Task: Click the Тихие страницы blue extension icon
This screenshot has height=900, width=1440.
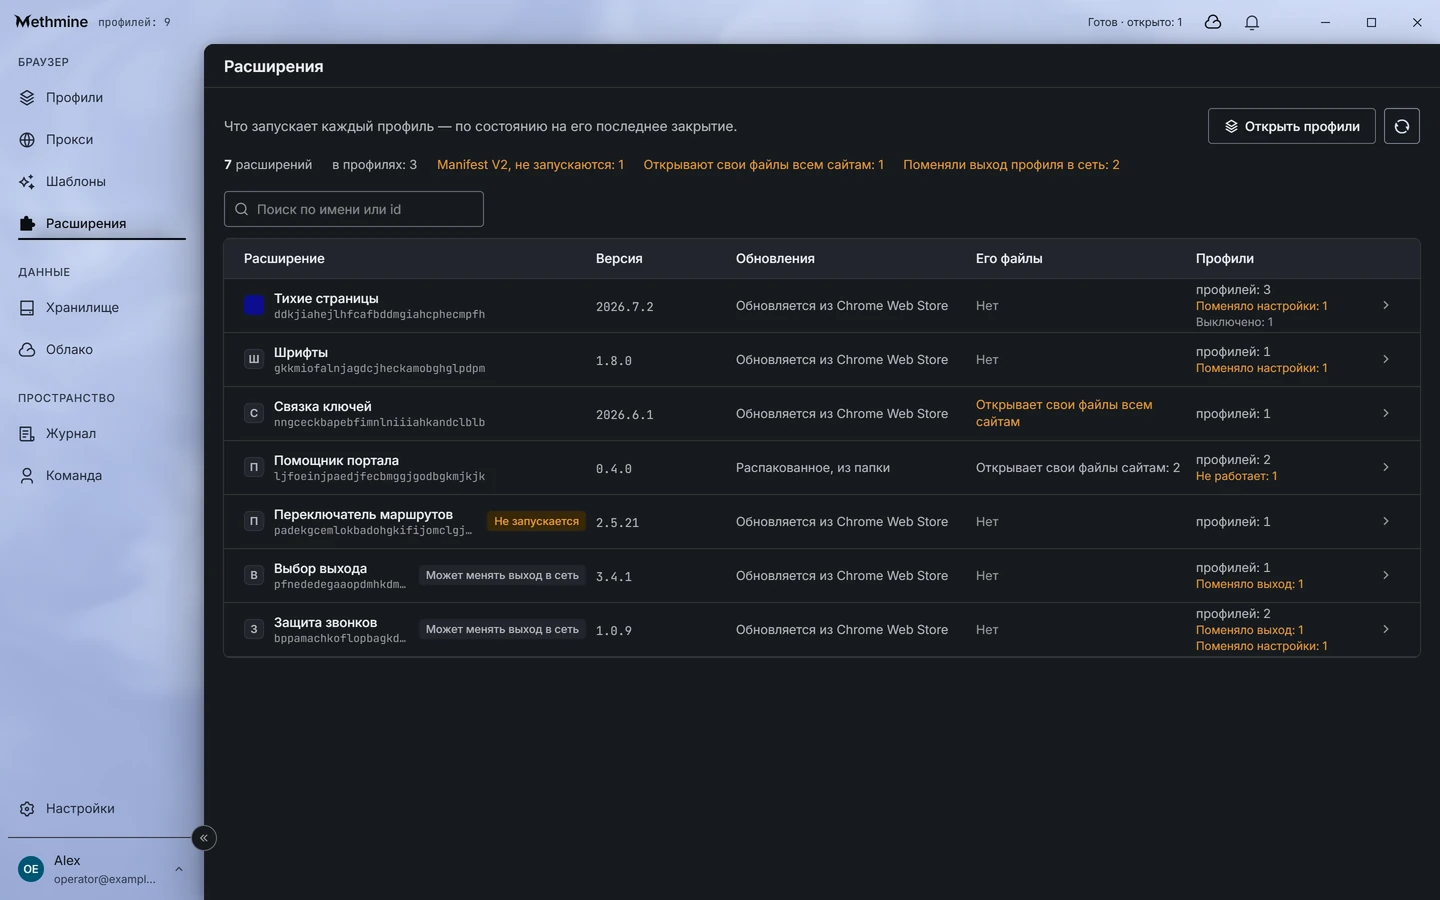Action: [x=254, y=306]
